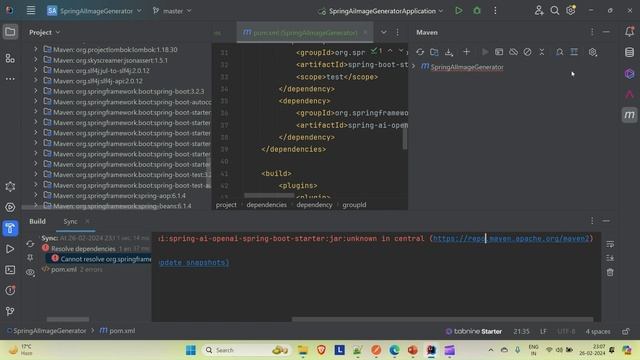Image resolution: width=640 pixels, height=360 pixels.
Task: Reload all Maven projects in Maven panel
Action: pos(420,52)
